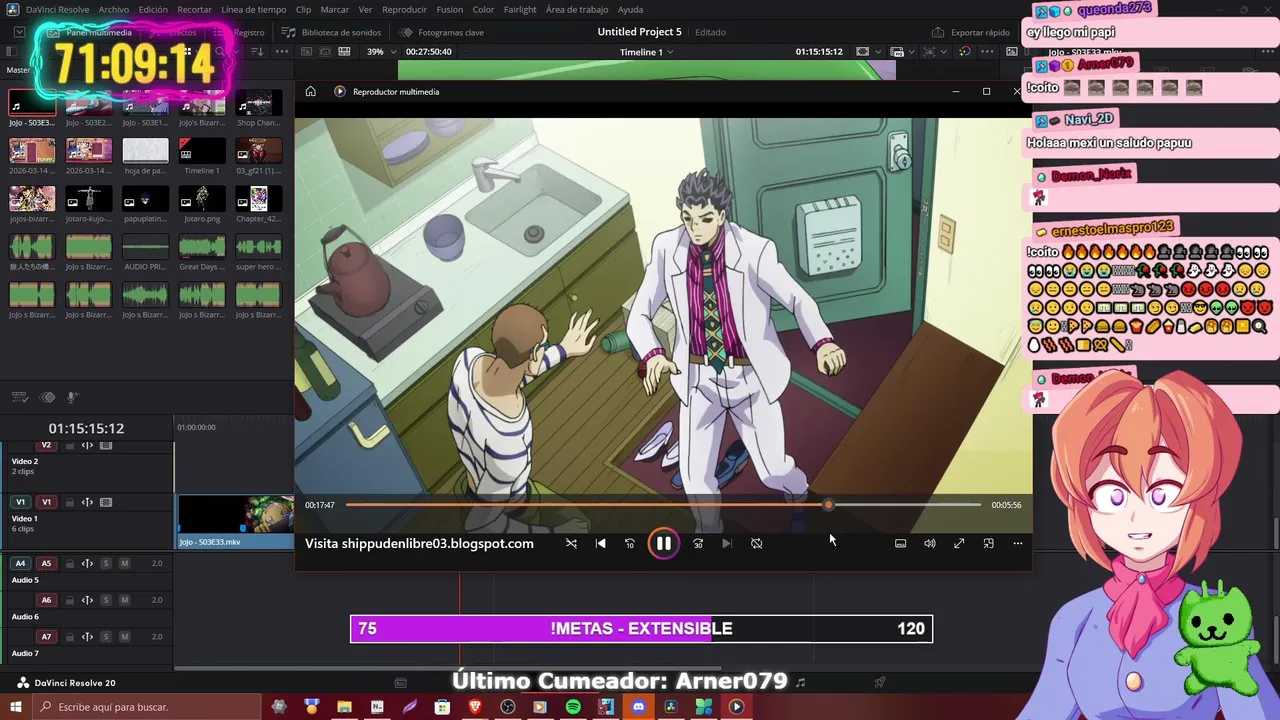The height and width of the screenshot is (720, 1280).
Task: Toggle auto track selector on Video 1
Action: 88,502
